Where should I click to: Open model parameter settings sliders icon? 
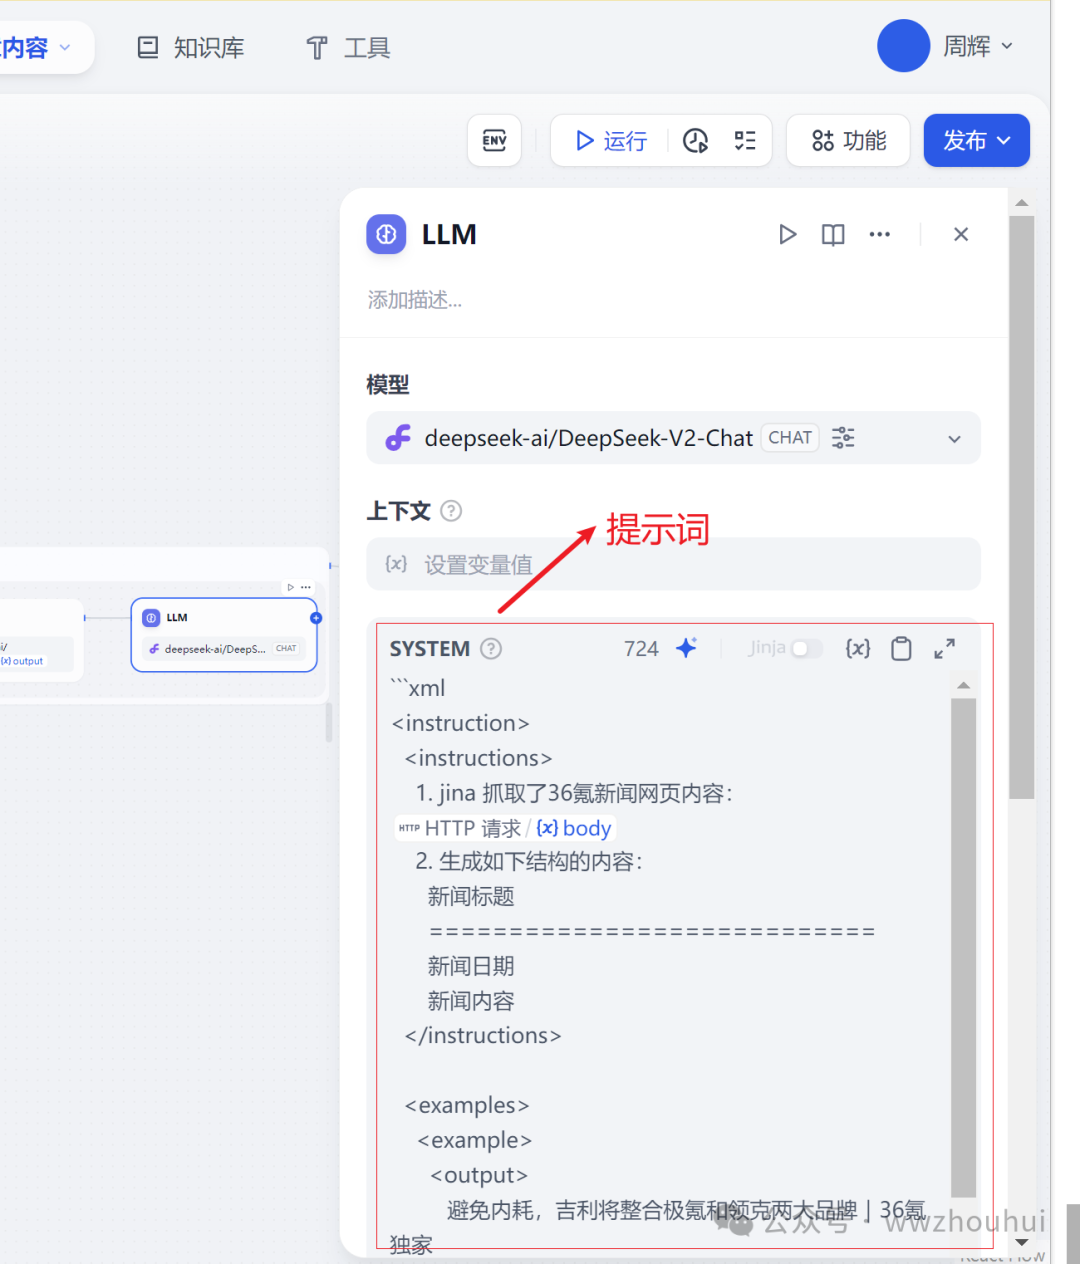click(843, 438)
